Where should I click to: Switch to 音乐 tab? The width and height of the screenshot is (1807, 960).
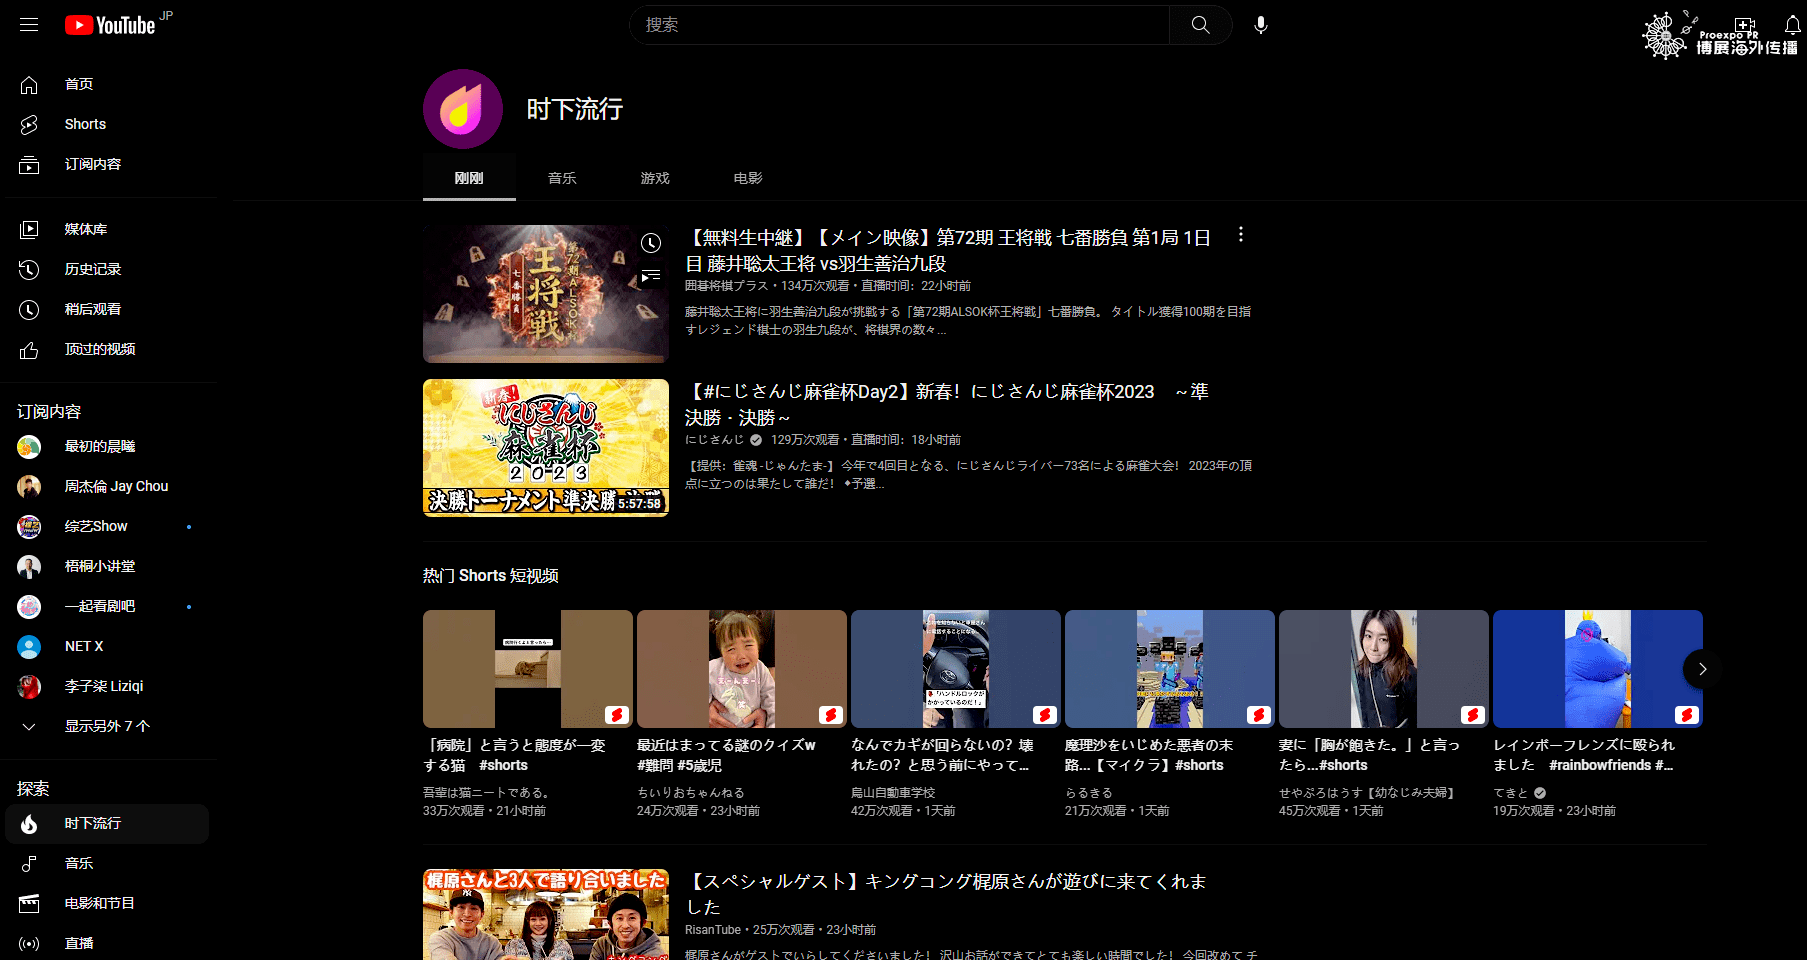562,178
